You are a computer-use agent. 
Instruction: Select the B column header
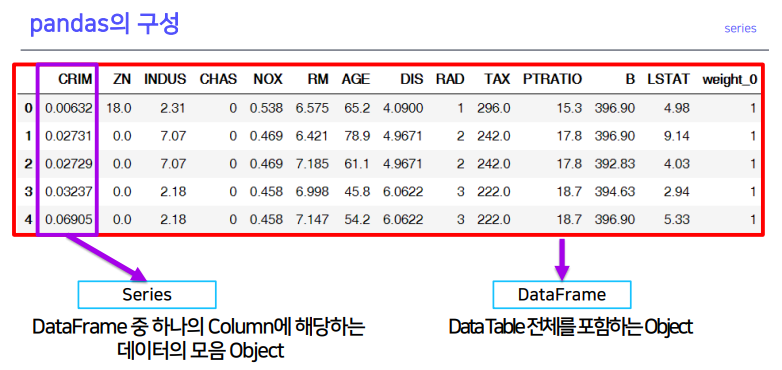pos(631,79)
